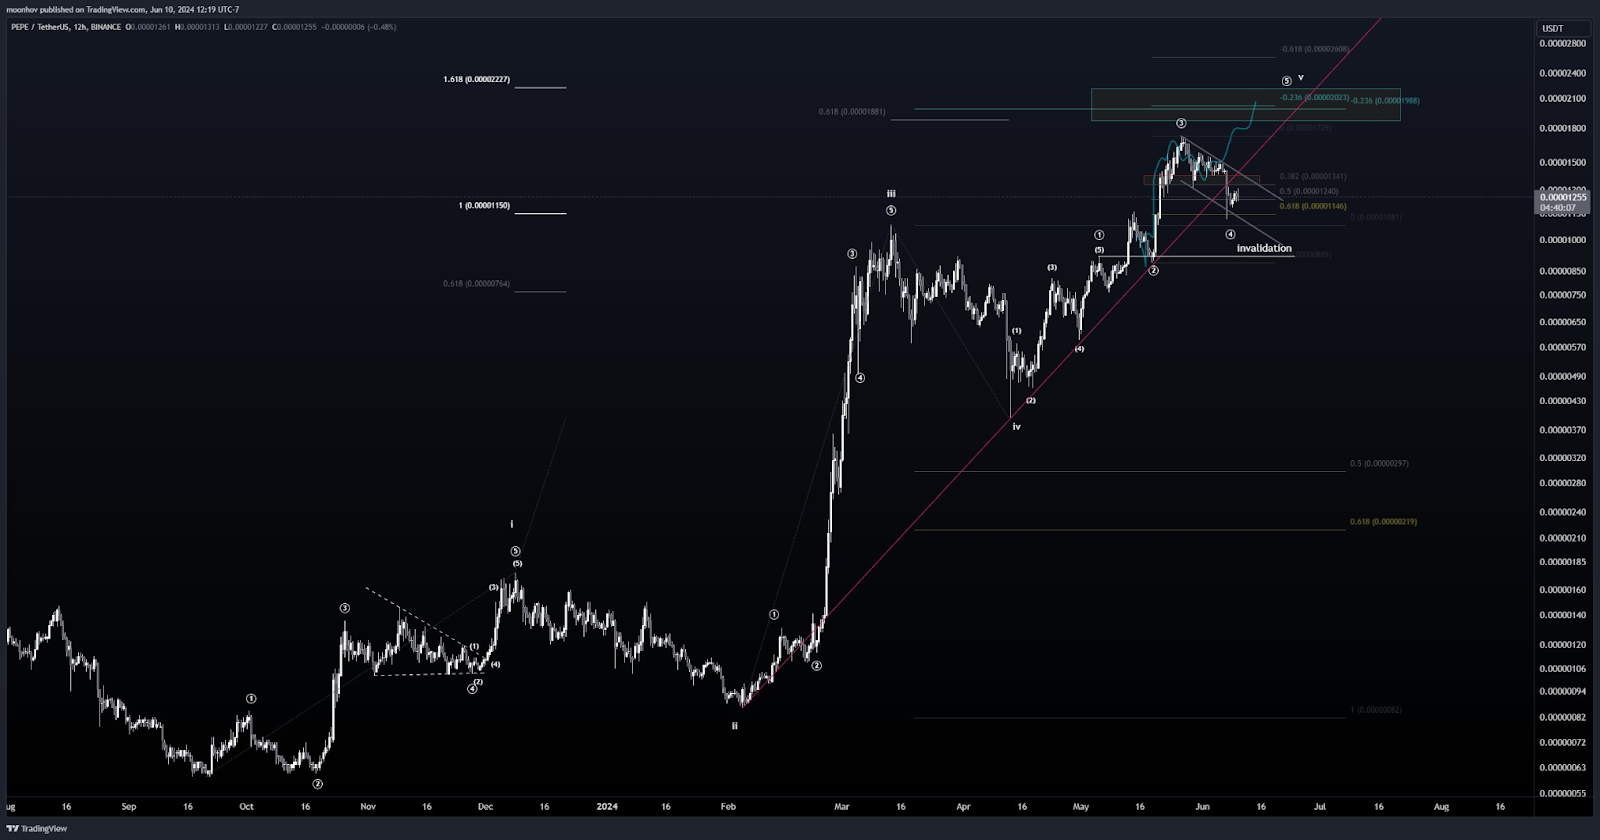
Task: Click the wave iii label near March peak
Action: point(891,194)
